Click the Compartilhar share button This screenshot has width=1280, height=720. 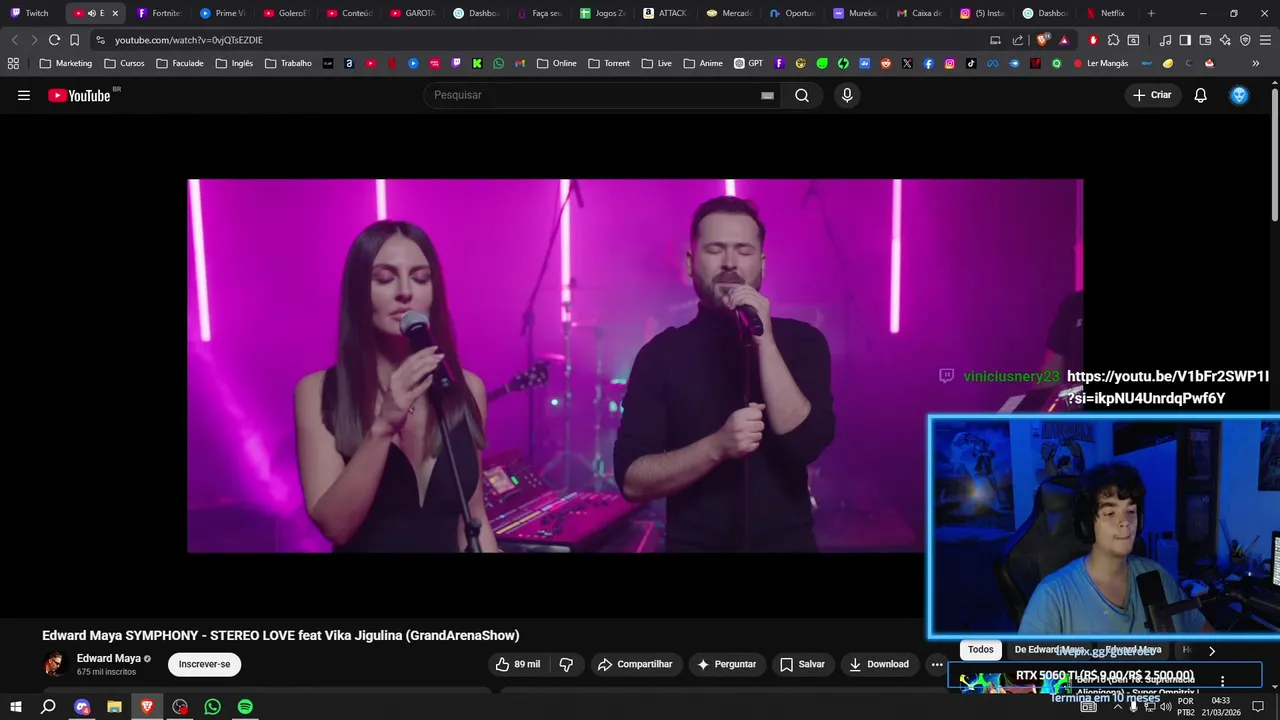[x=635, y=664]
